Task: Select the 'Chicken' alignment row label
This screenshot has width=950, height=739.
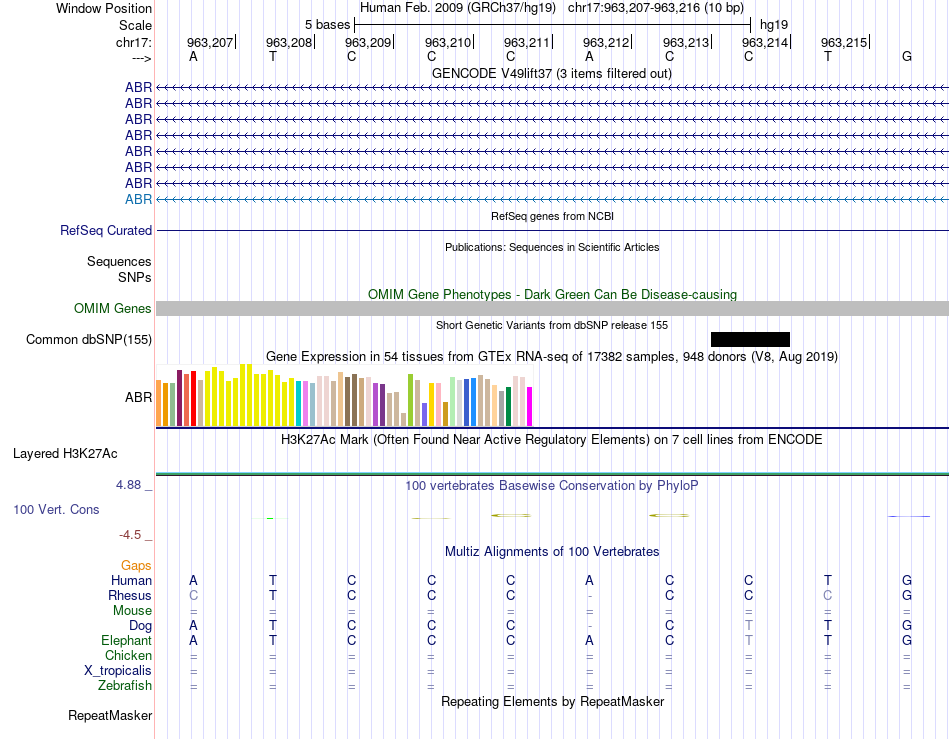Action: pyautogui.click(x=128, y=655)
